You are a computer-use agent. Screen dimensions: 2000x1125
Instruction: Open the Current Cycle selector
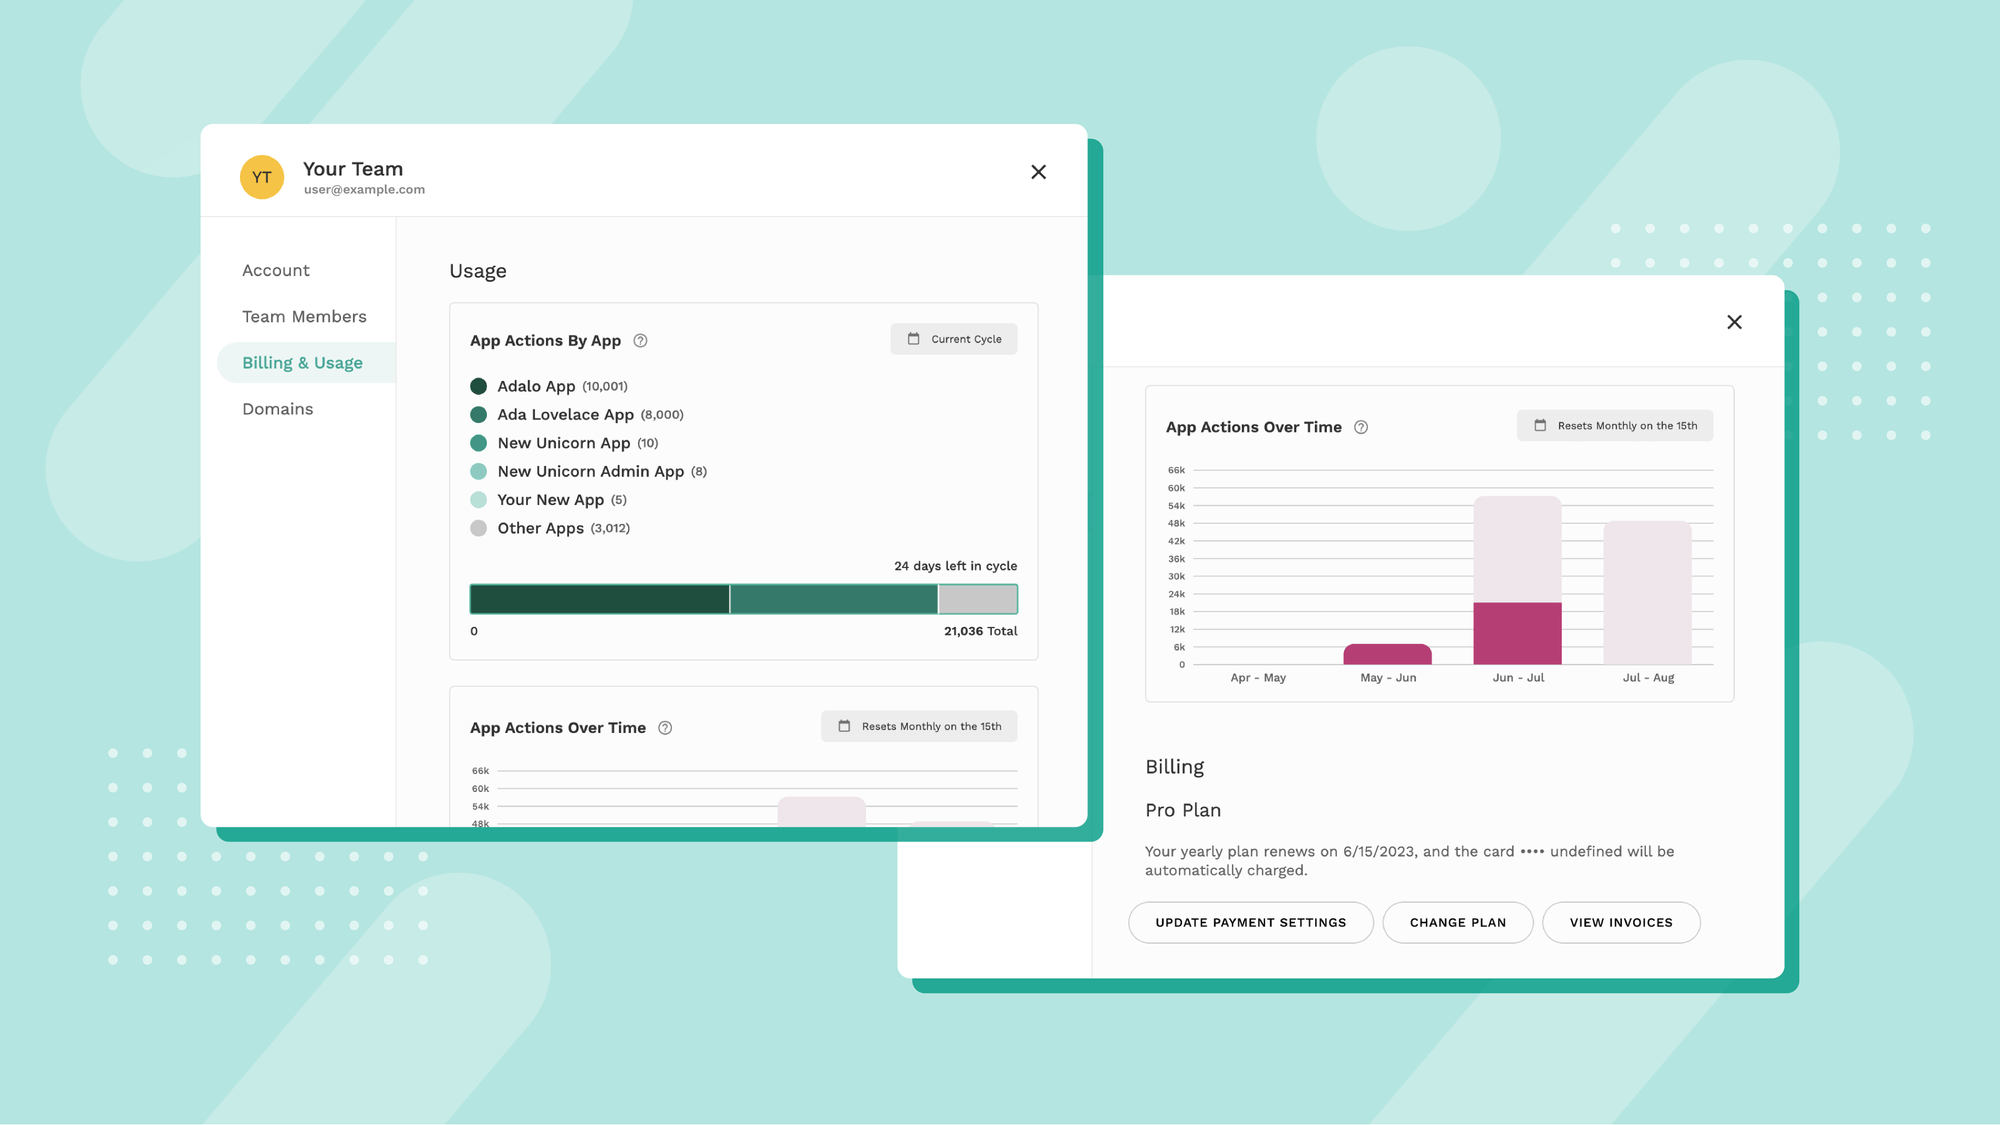pos(953,339)
